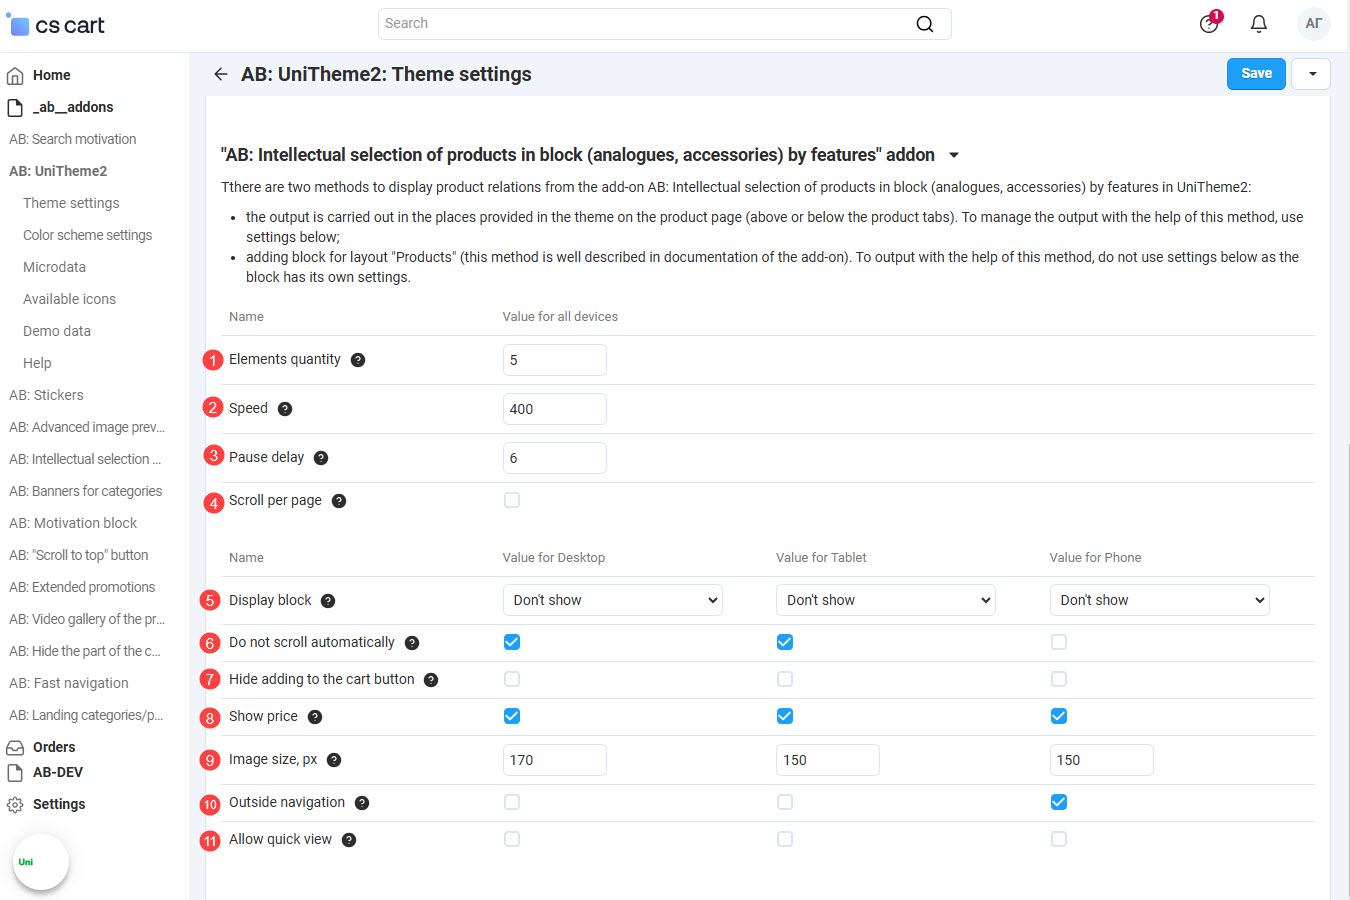The image size is (1350, 900).
Task: Click the Orders inbox icon
Action: (15, 747)
